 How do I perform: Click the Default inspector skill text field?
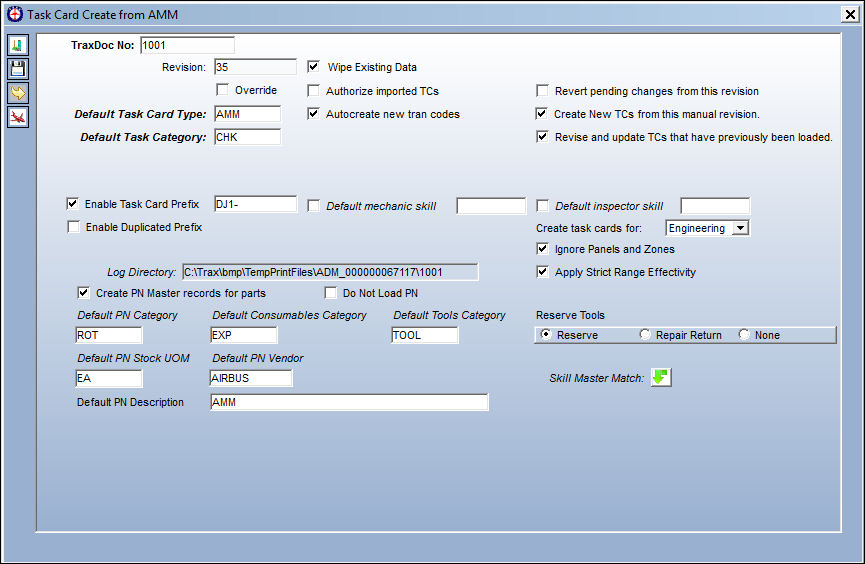[x=715, y=206]
